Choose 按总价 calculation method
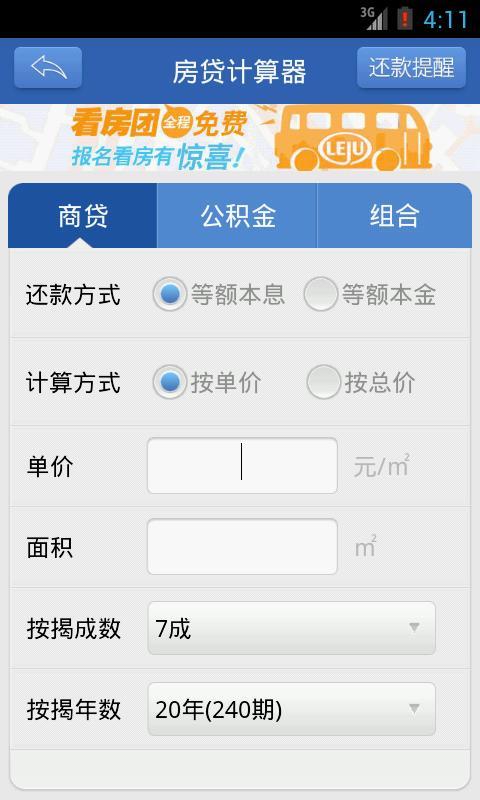Image resolution: width=480 pixels, height=800 pixels. tap(361, 382)
